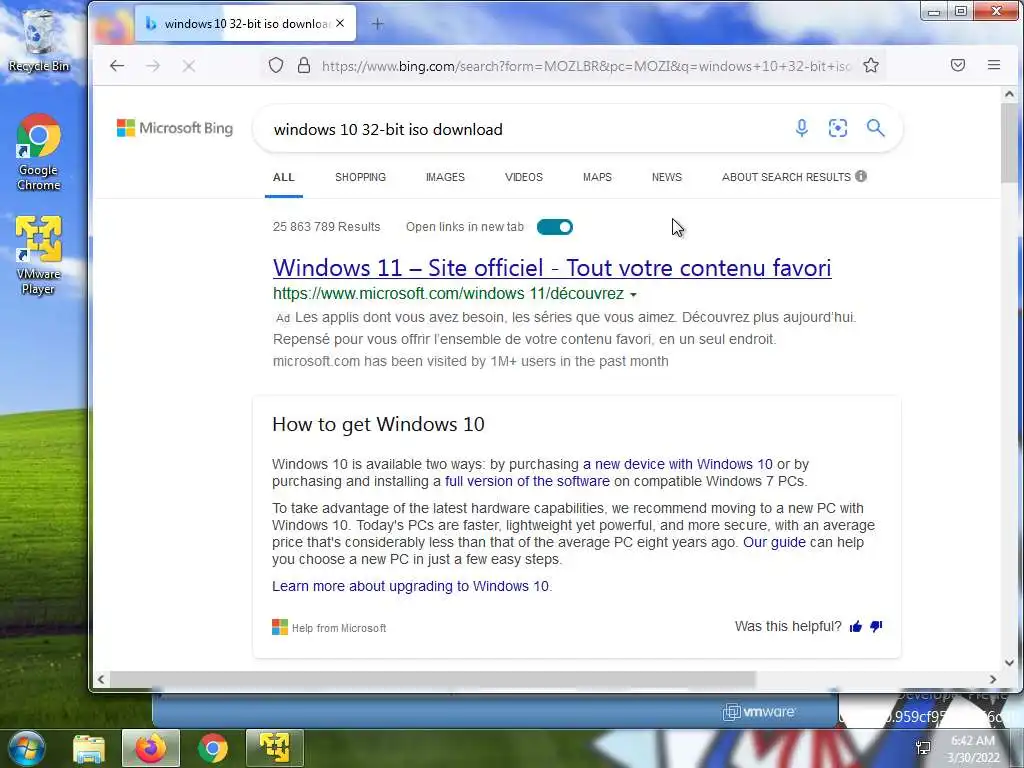This screenshot has height=768, width=1024.
Task: Open the Firefox hamburger menu
Action: [994, 65]
